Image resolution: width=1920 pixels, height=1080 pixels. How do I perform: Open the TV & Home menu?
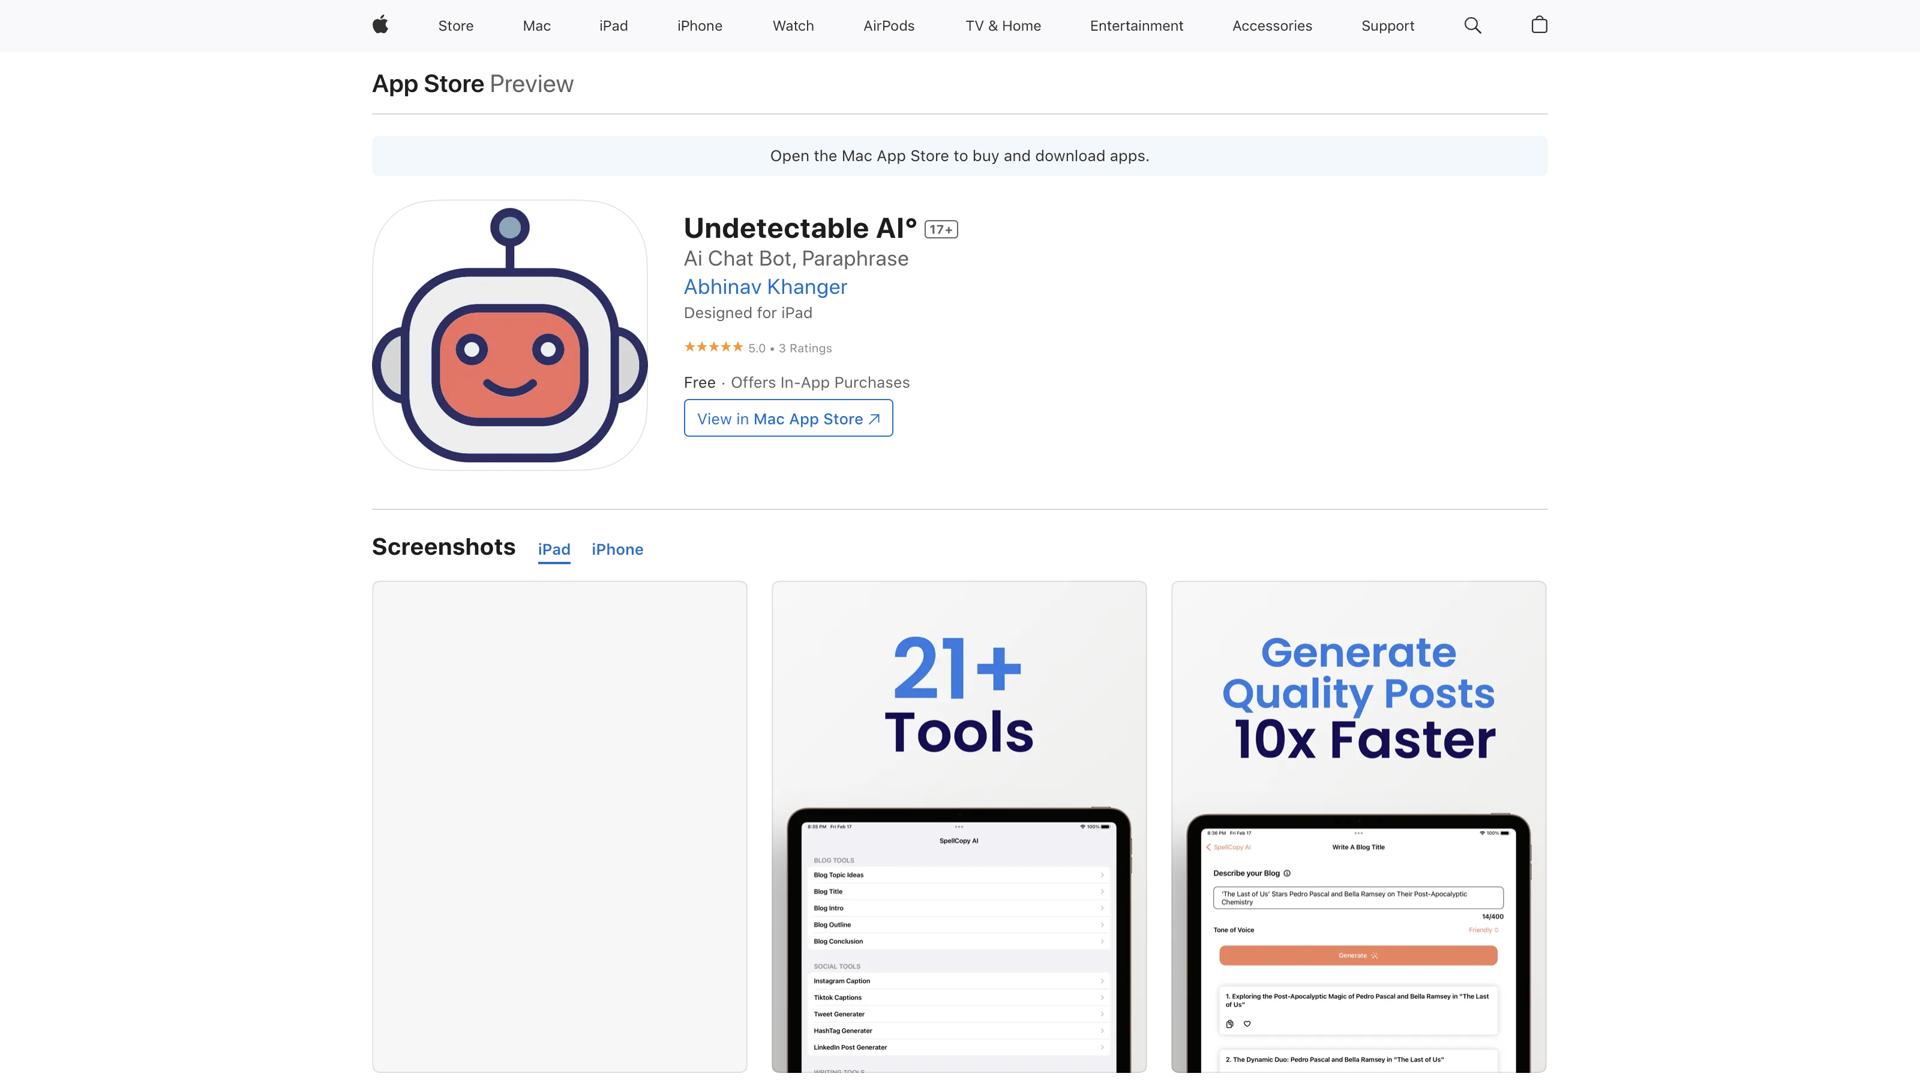[x=1003, y=26]
